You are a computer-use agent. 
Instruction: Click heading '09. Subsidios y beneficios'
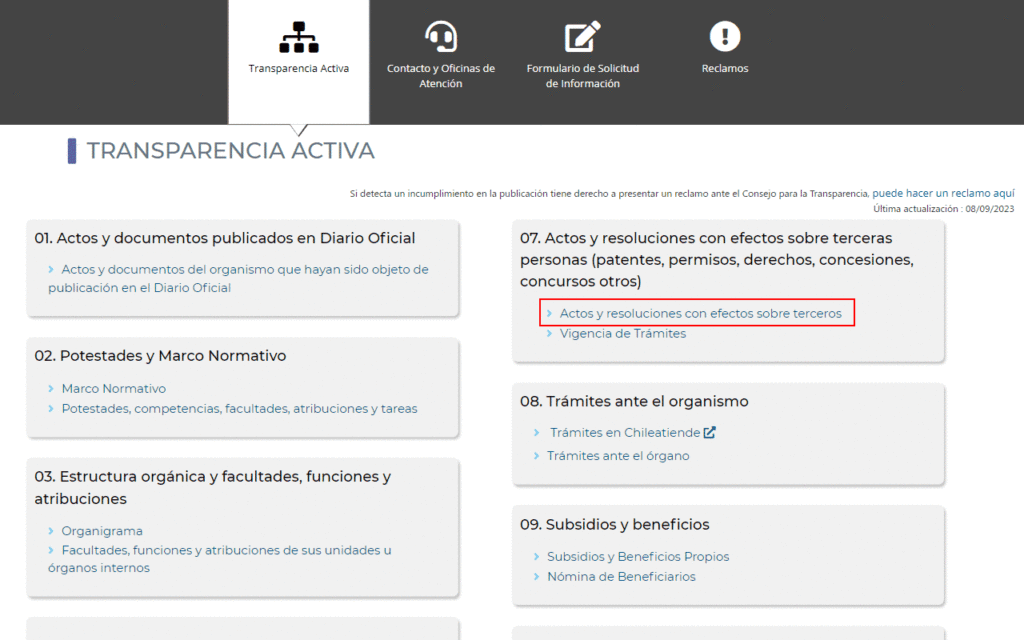tap(615, 524)
